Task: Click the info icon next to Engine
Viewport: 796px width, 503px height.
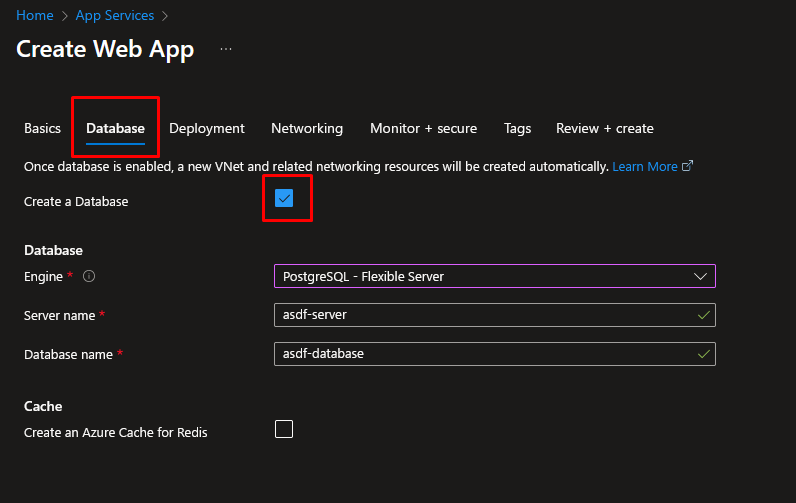Action: [89, 277]
